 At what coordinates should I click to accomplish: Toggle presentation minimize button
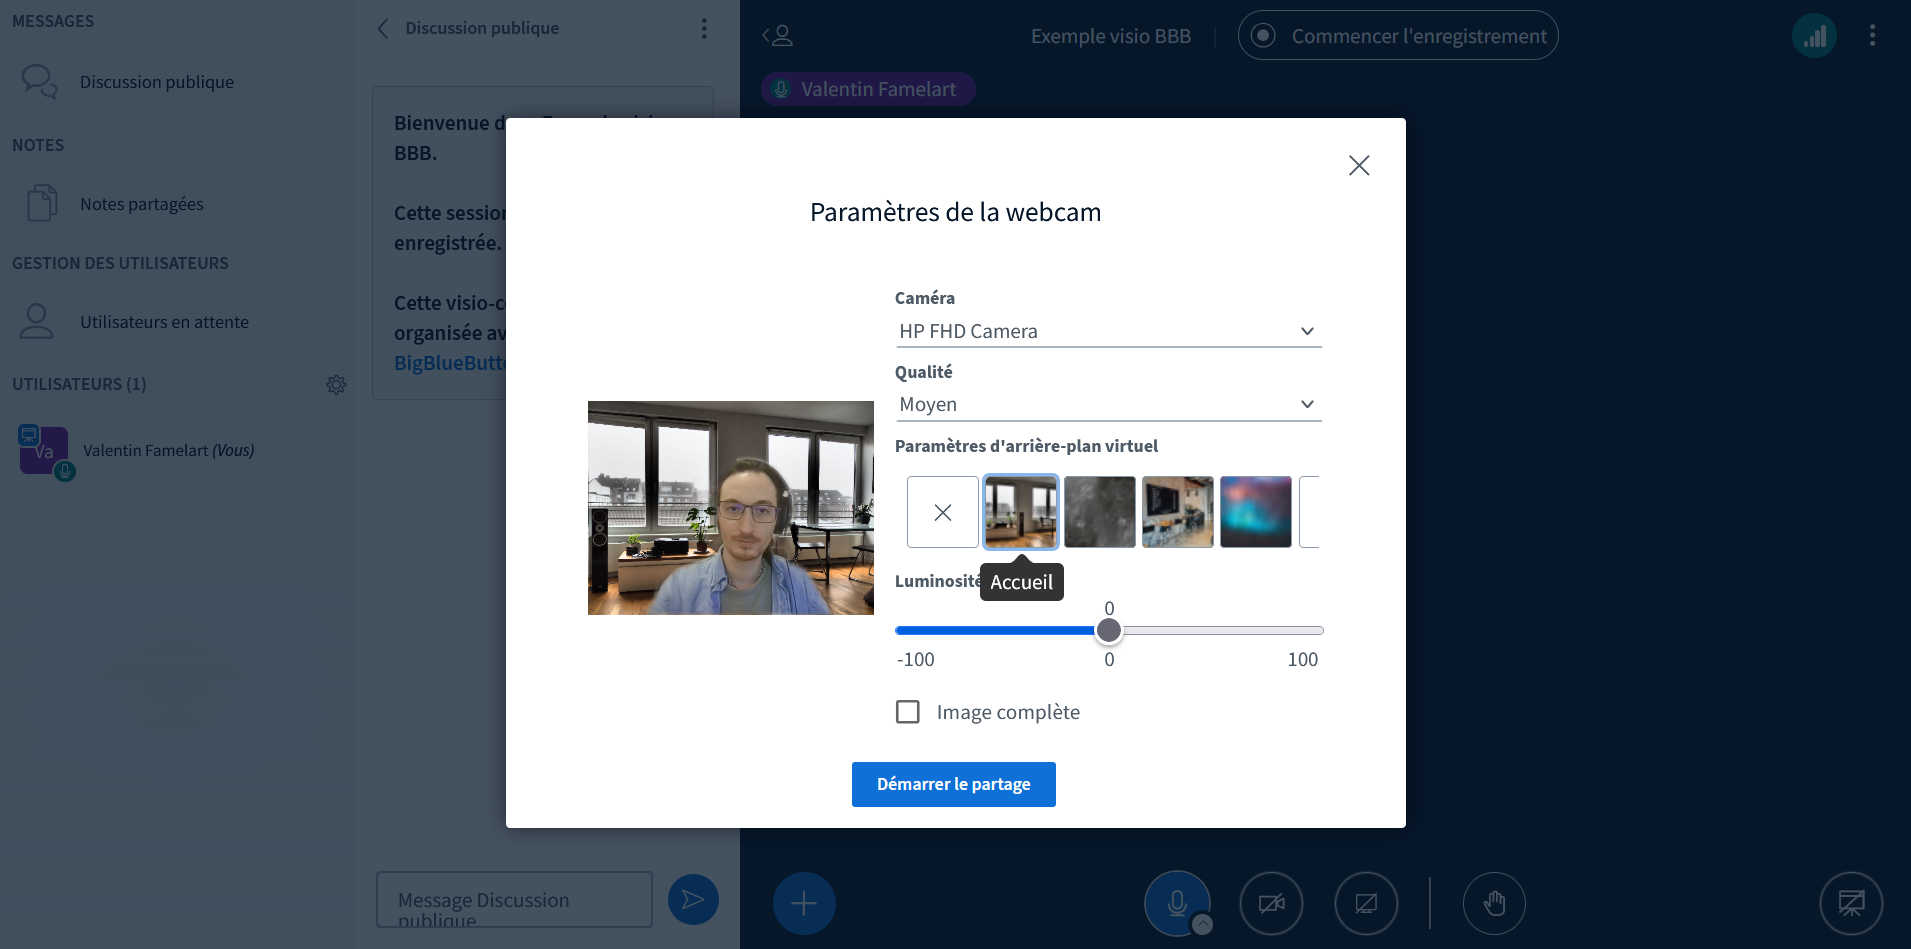(x=1851, y=903)
